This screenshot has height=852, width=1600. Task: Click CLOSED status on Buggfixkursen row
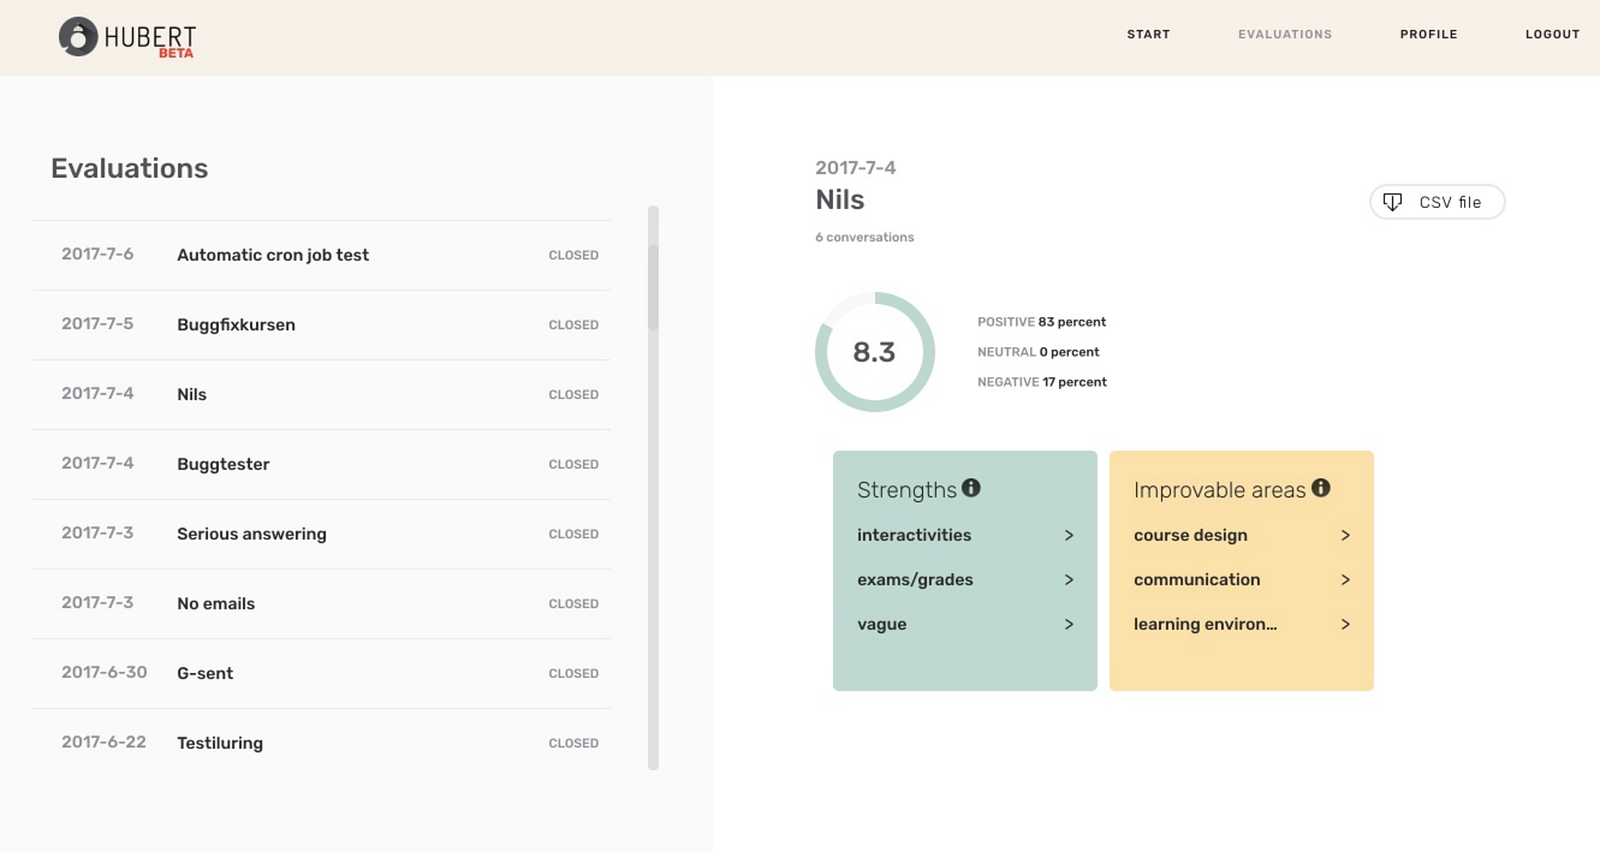pos(574,325)
